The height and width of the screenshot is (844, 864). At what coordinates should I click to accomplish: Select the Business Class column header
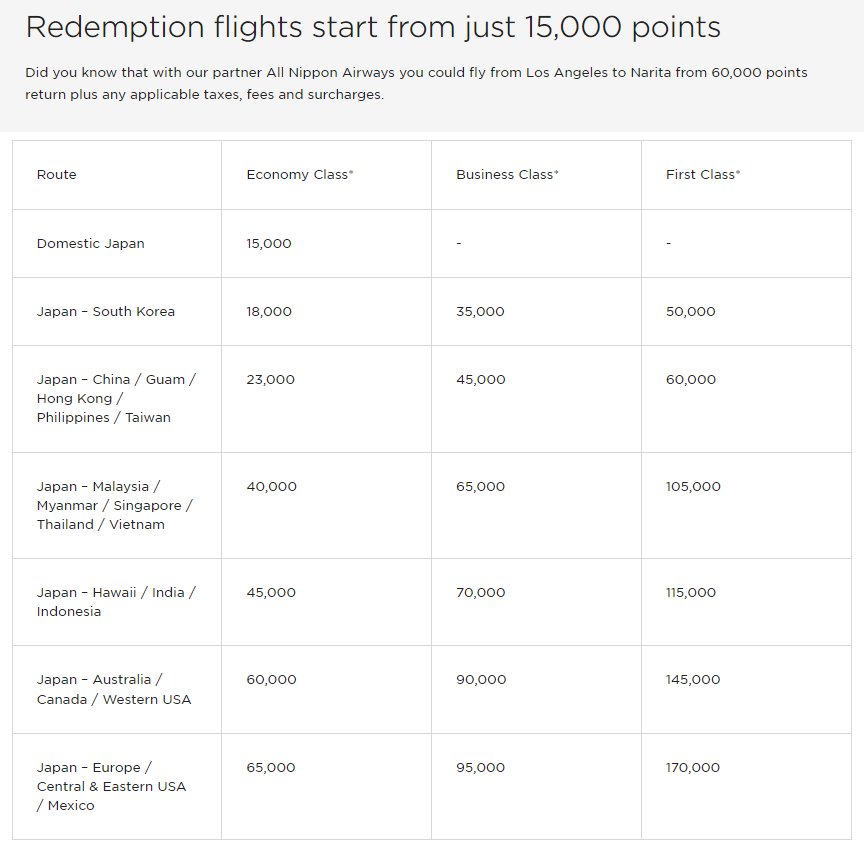click(x=507, y=175)
